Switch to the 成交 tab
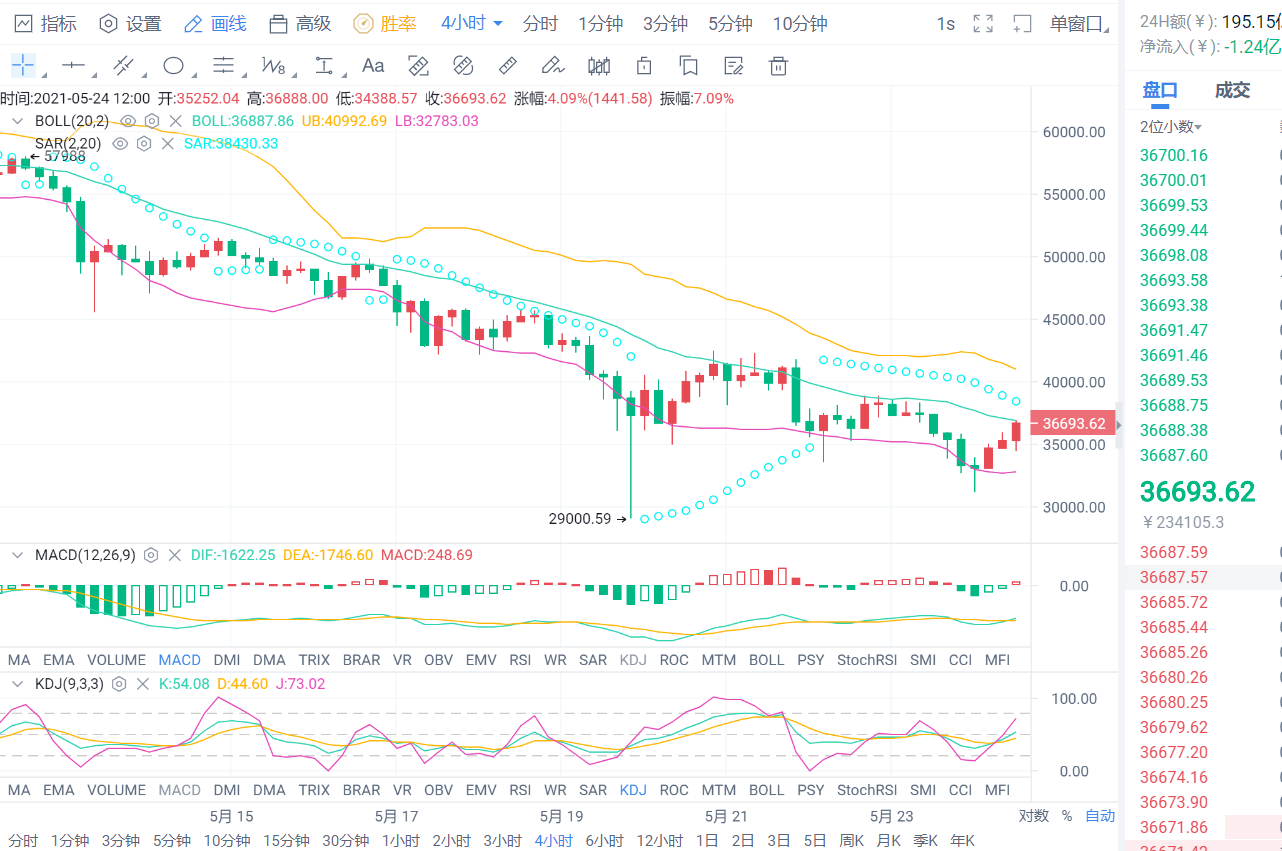 click(x=1231, y=90)
